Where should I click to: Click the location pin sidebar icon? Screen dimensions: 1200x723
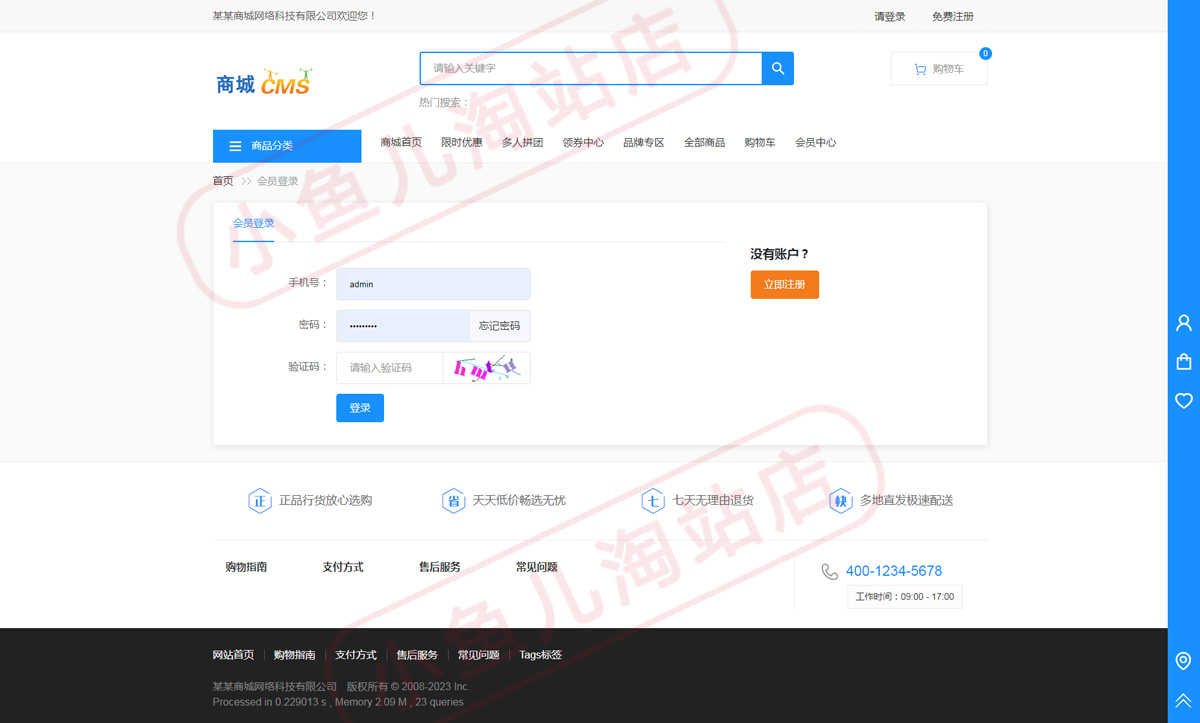1183,661
